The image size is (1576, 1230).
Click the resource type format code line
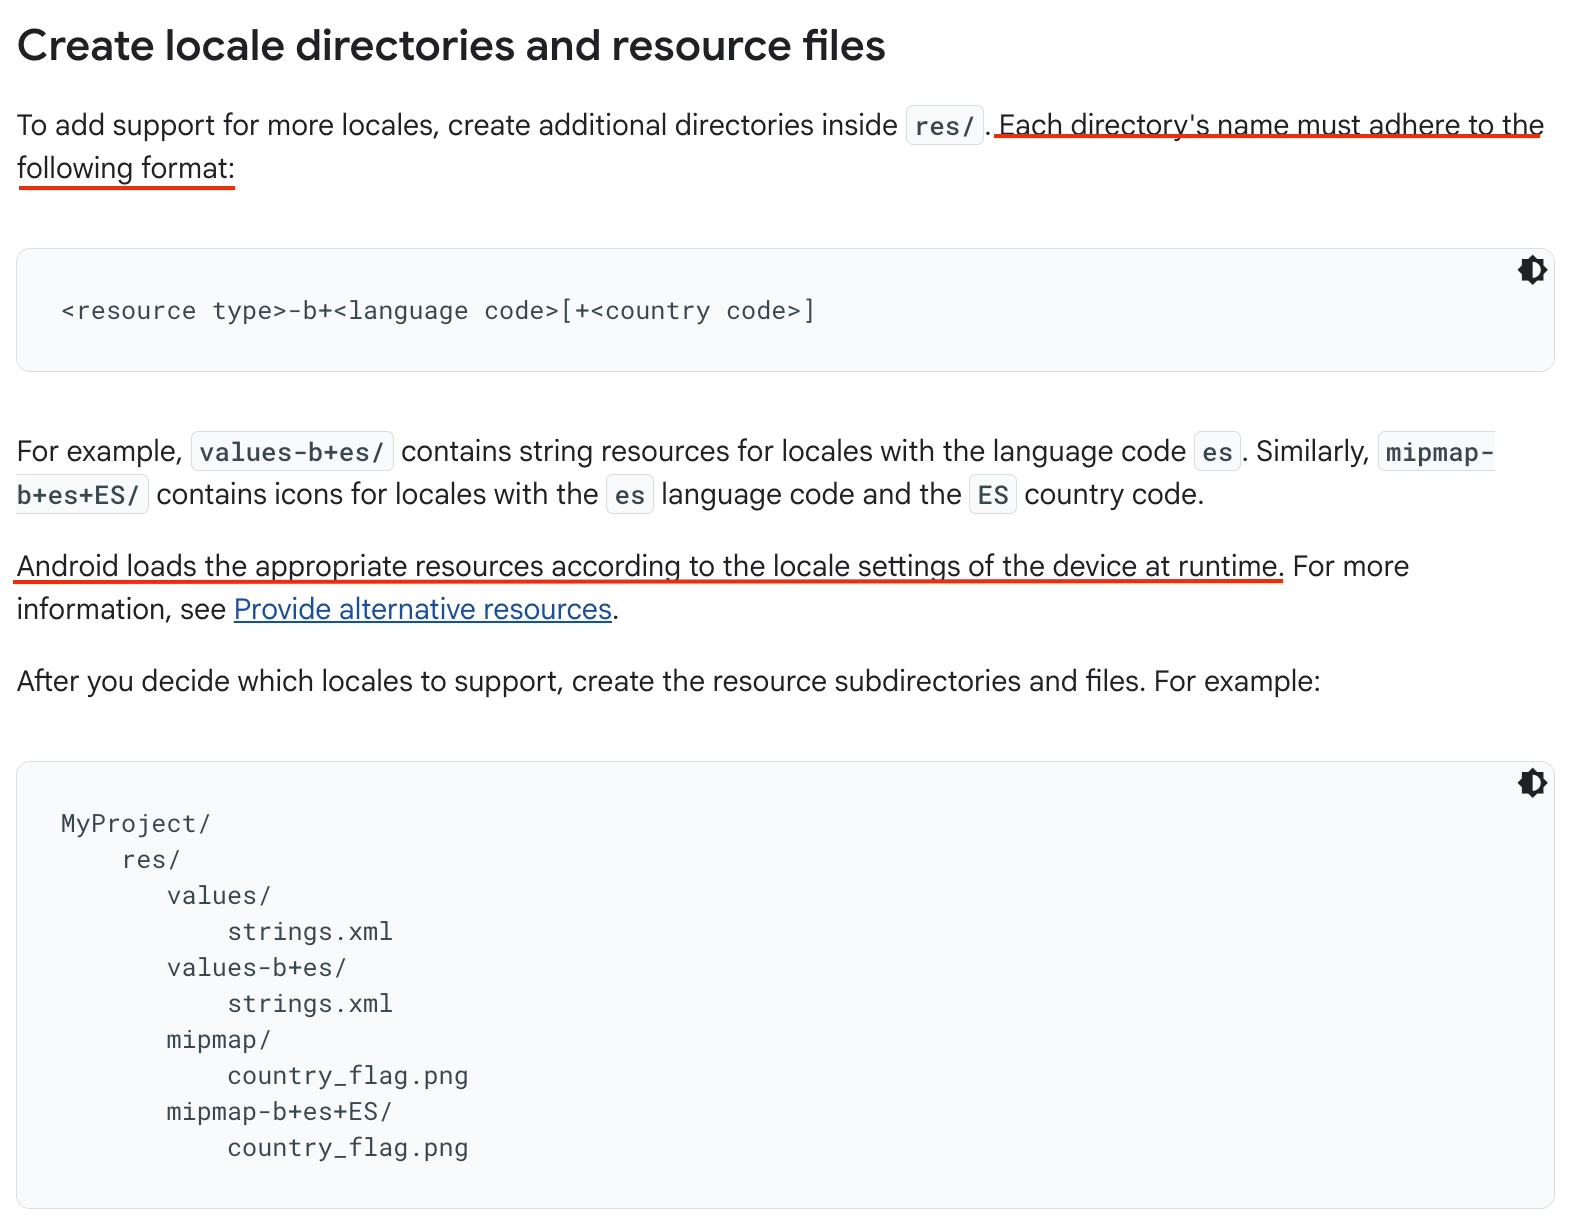click(438, 311)
